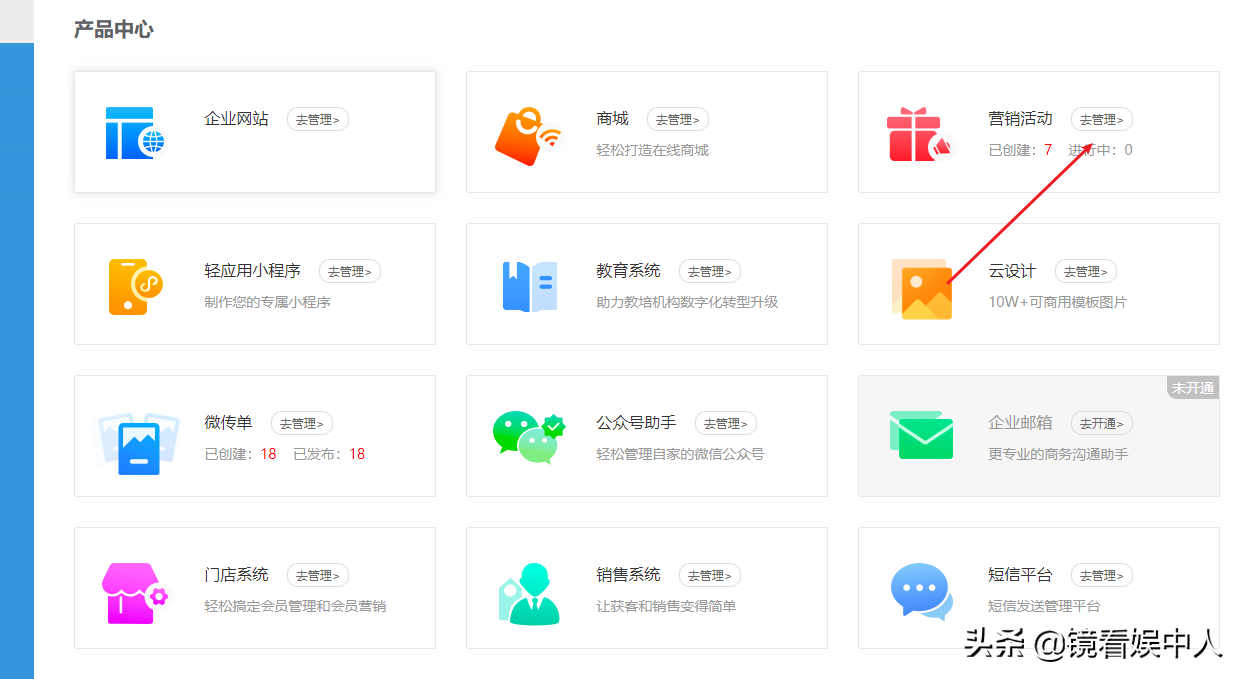This screenshot has height=679, width=1243.
Task: Click the 营销活动 gift icon
Action: click(x=919, y=131)
